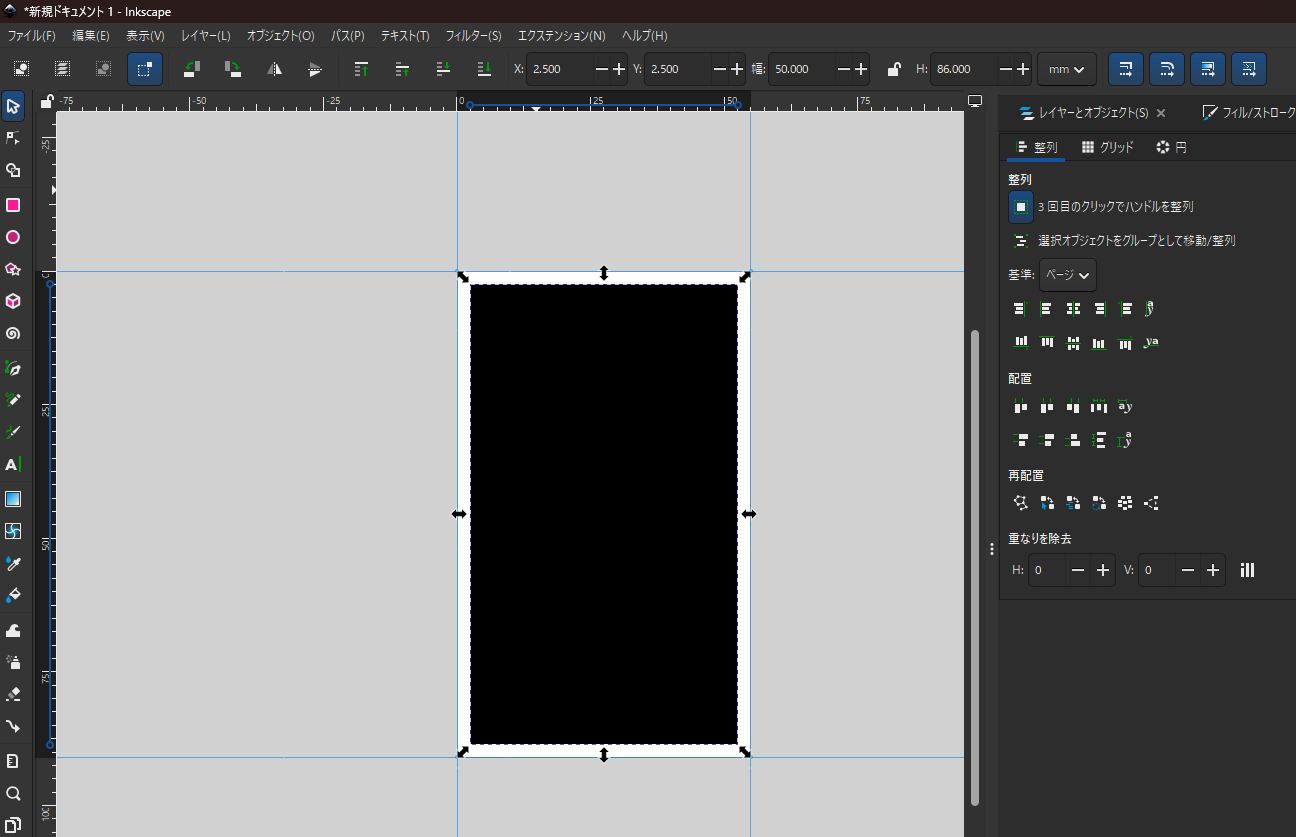Click Raise selection to top icon
The width and height of the screenshot is (1296, 837).
click(362, 70)
